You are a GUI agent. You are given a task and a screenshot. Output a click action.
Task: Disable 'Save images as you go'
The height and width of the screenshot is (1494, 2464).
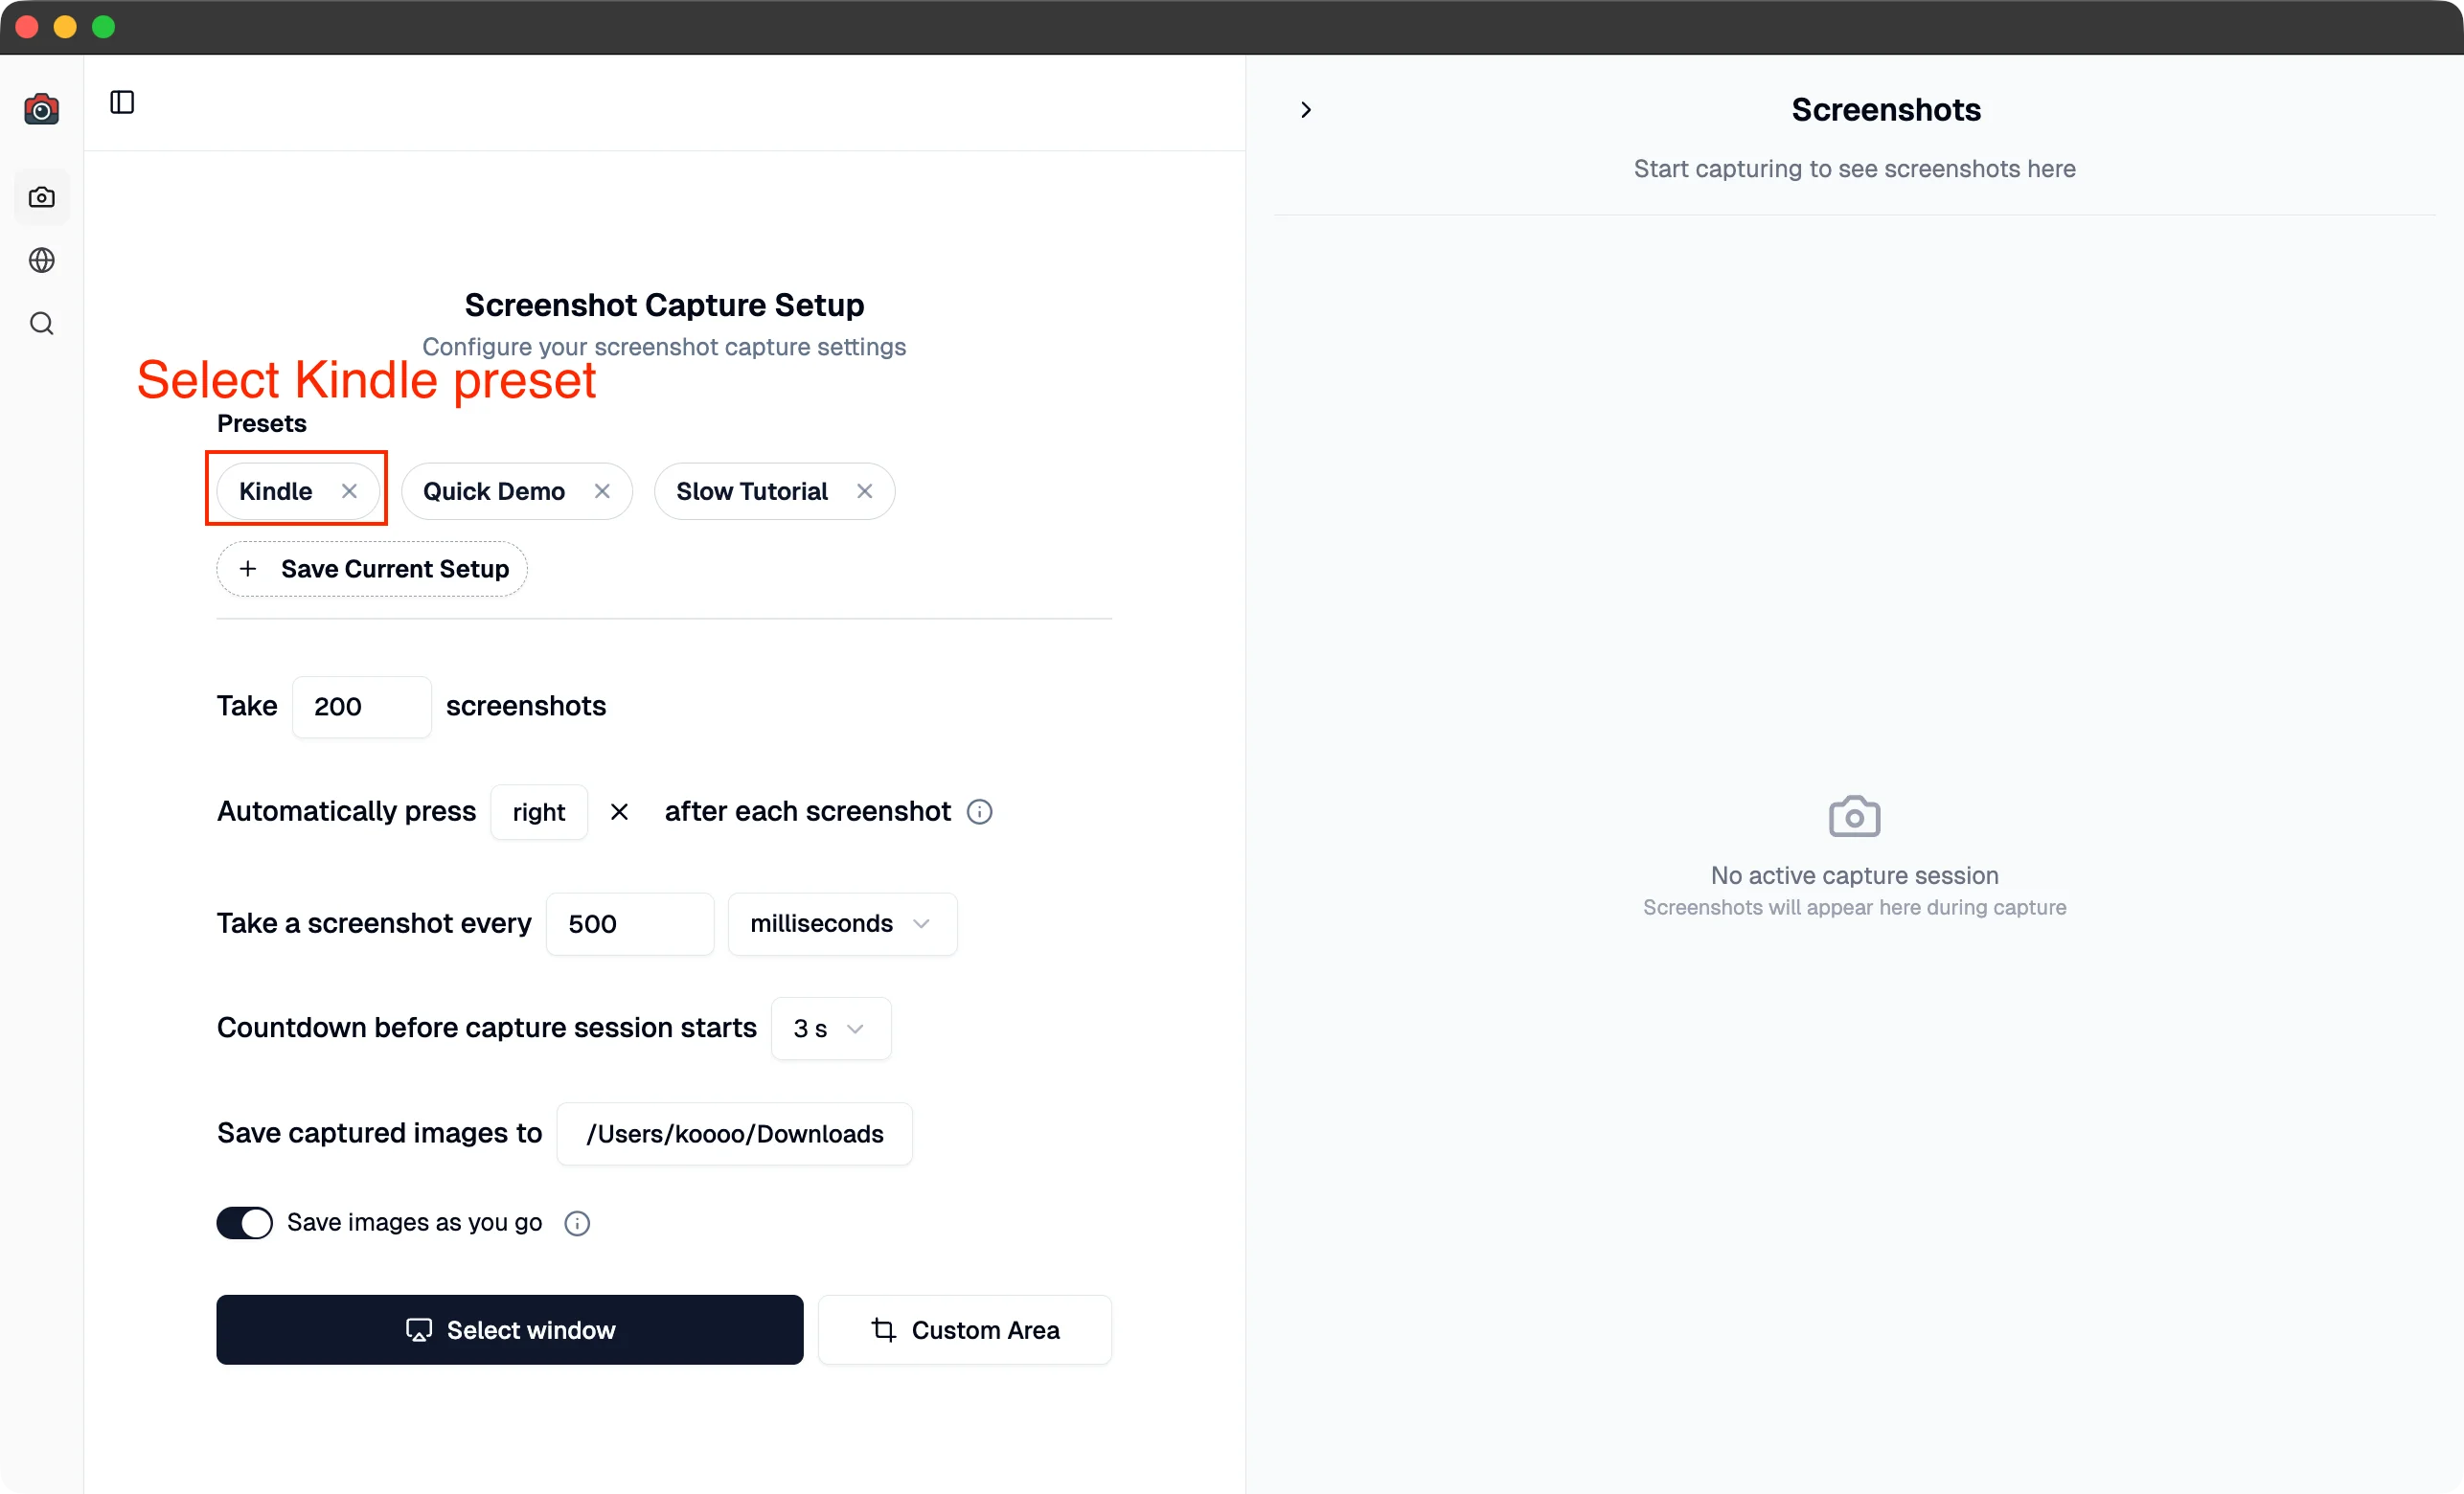[243, 1222]
